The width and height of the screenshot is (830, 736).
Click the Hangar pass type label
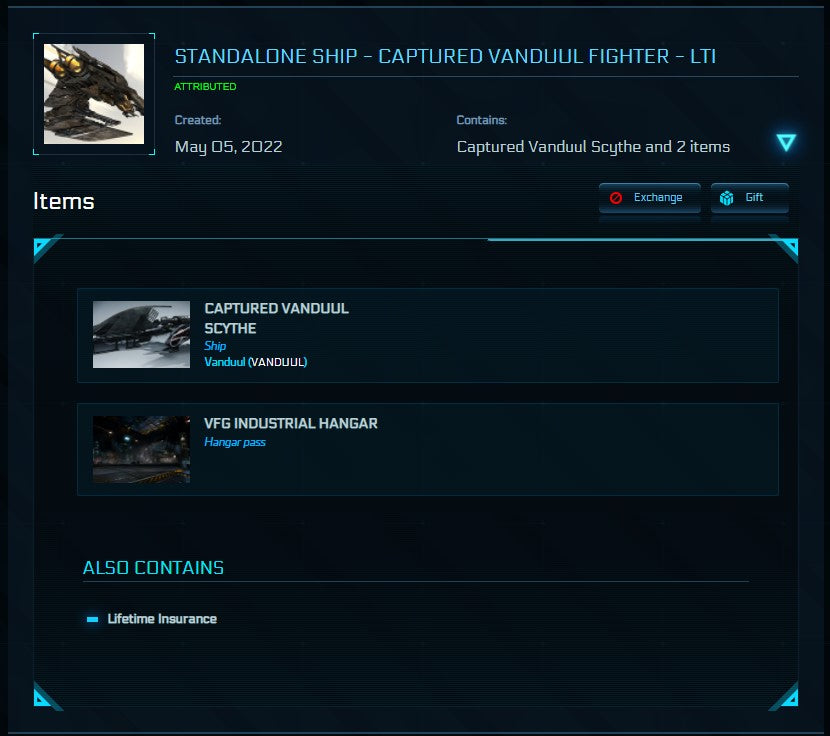[235, 442]
